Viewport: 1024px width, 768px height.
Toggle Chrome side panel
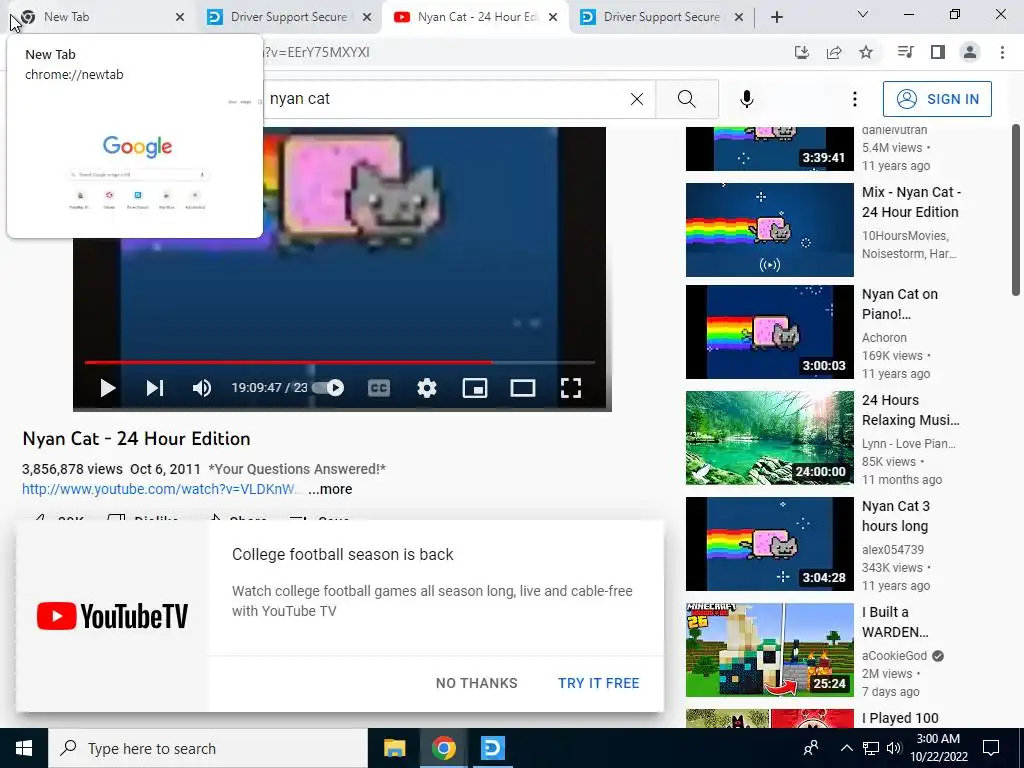pyautogui.click(x=938, y=52)
